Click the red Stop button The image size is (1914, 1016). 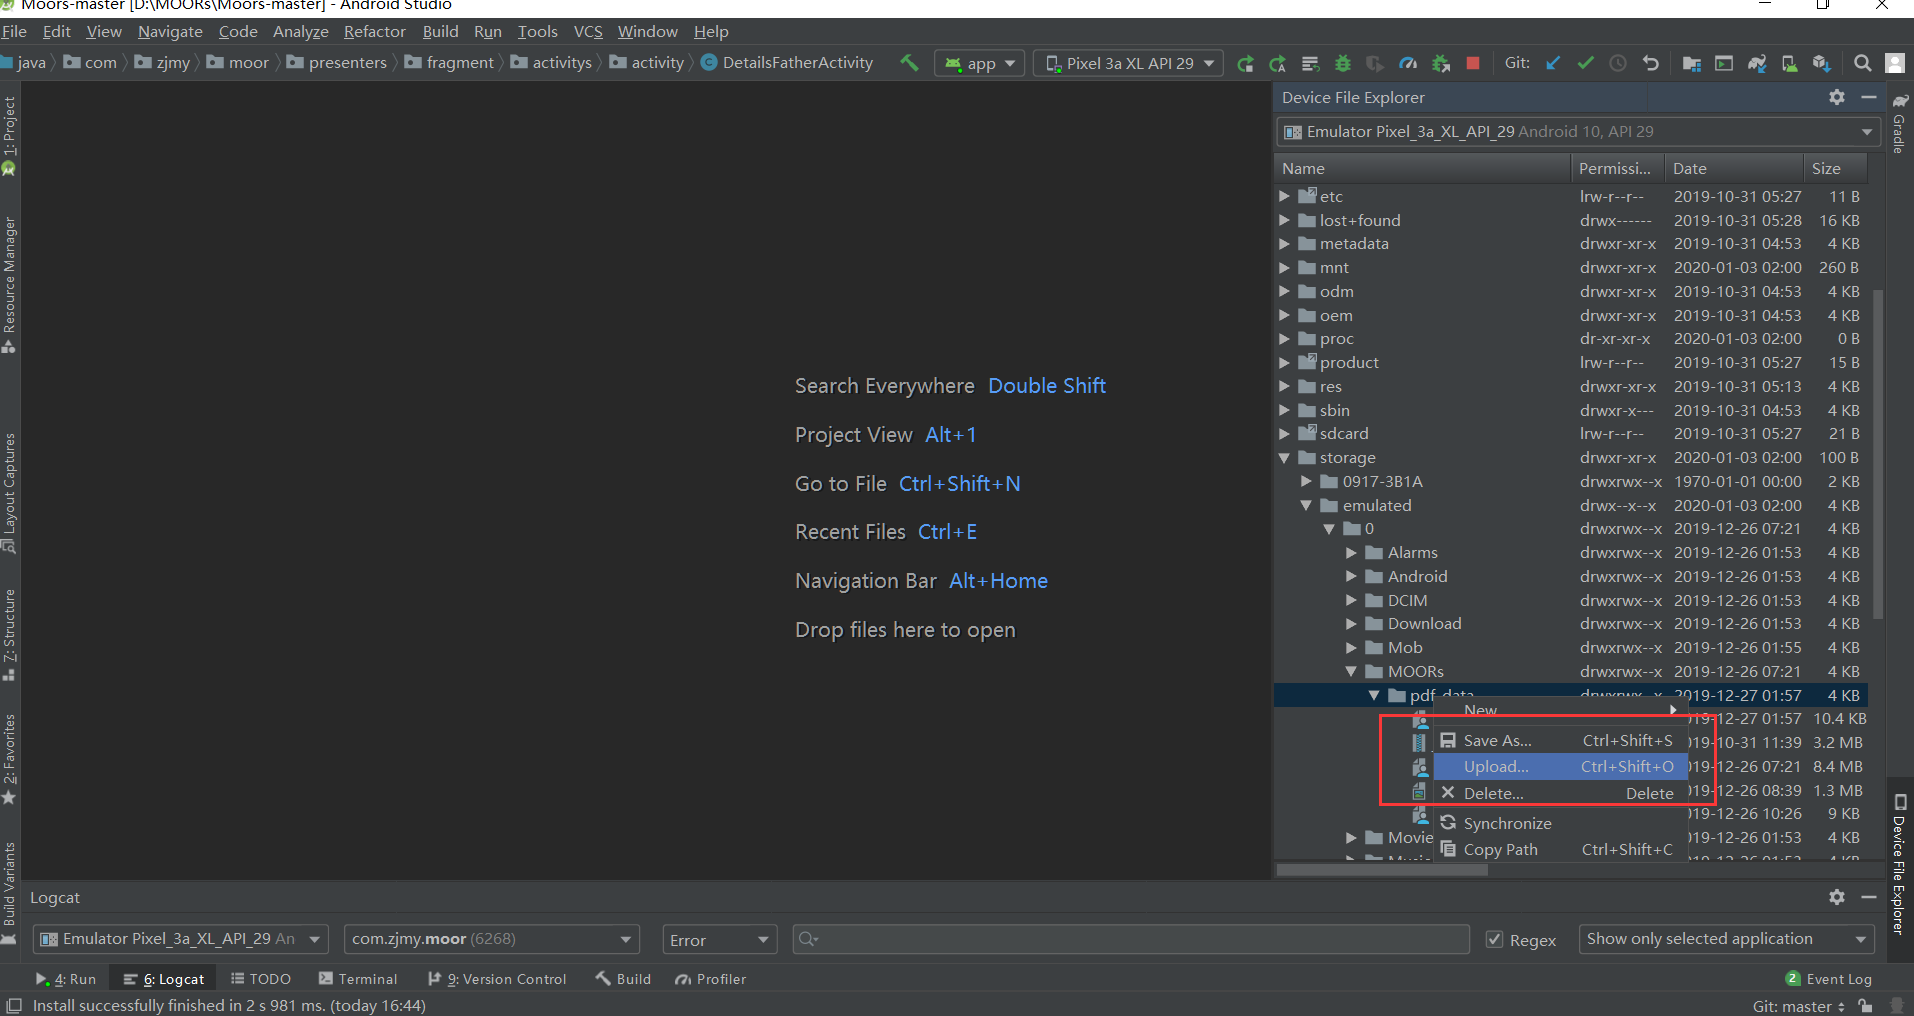pyautogui.click(x=1473, y=63)
